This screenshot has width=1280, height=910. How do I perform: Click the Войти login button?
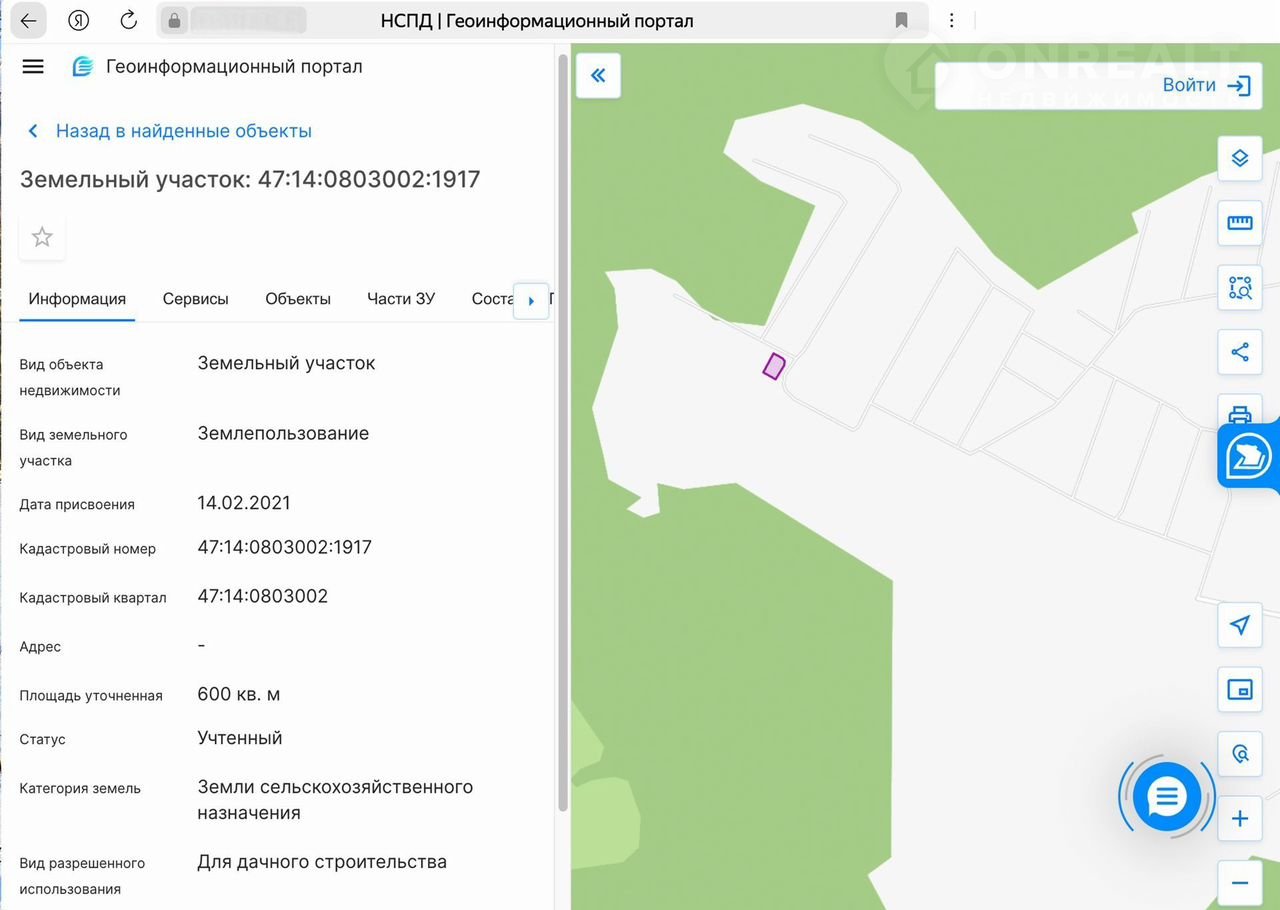tap(1205, 86)
